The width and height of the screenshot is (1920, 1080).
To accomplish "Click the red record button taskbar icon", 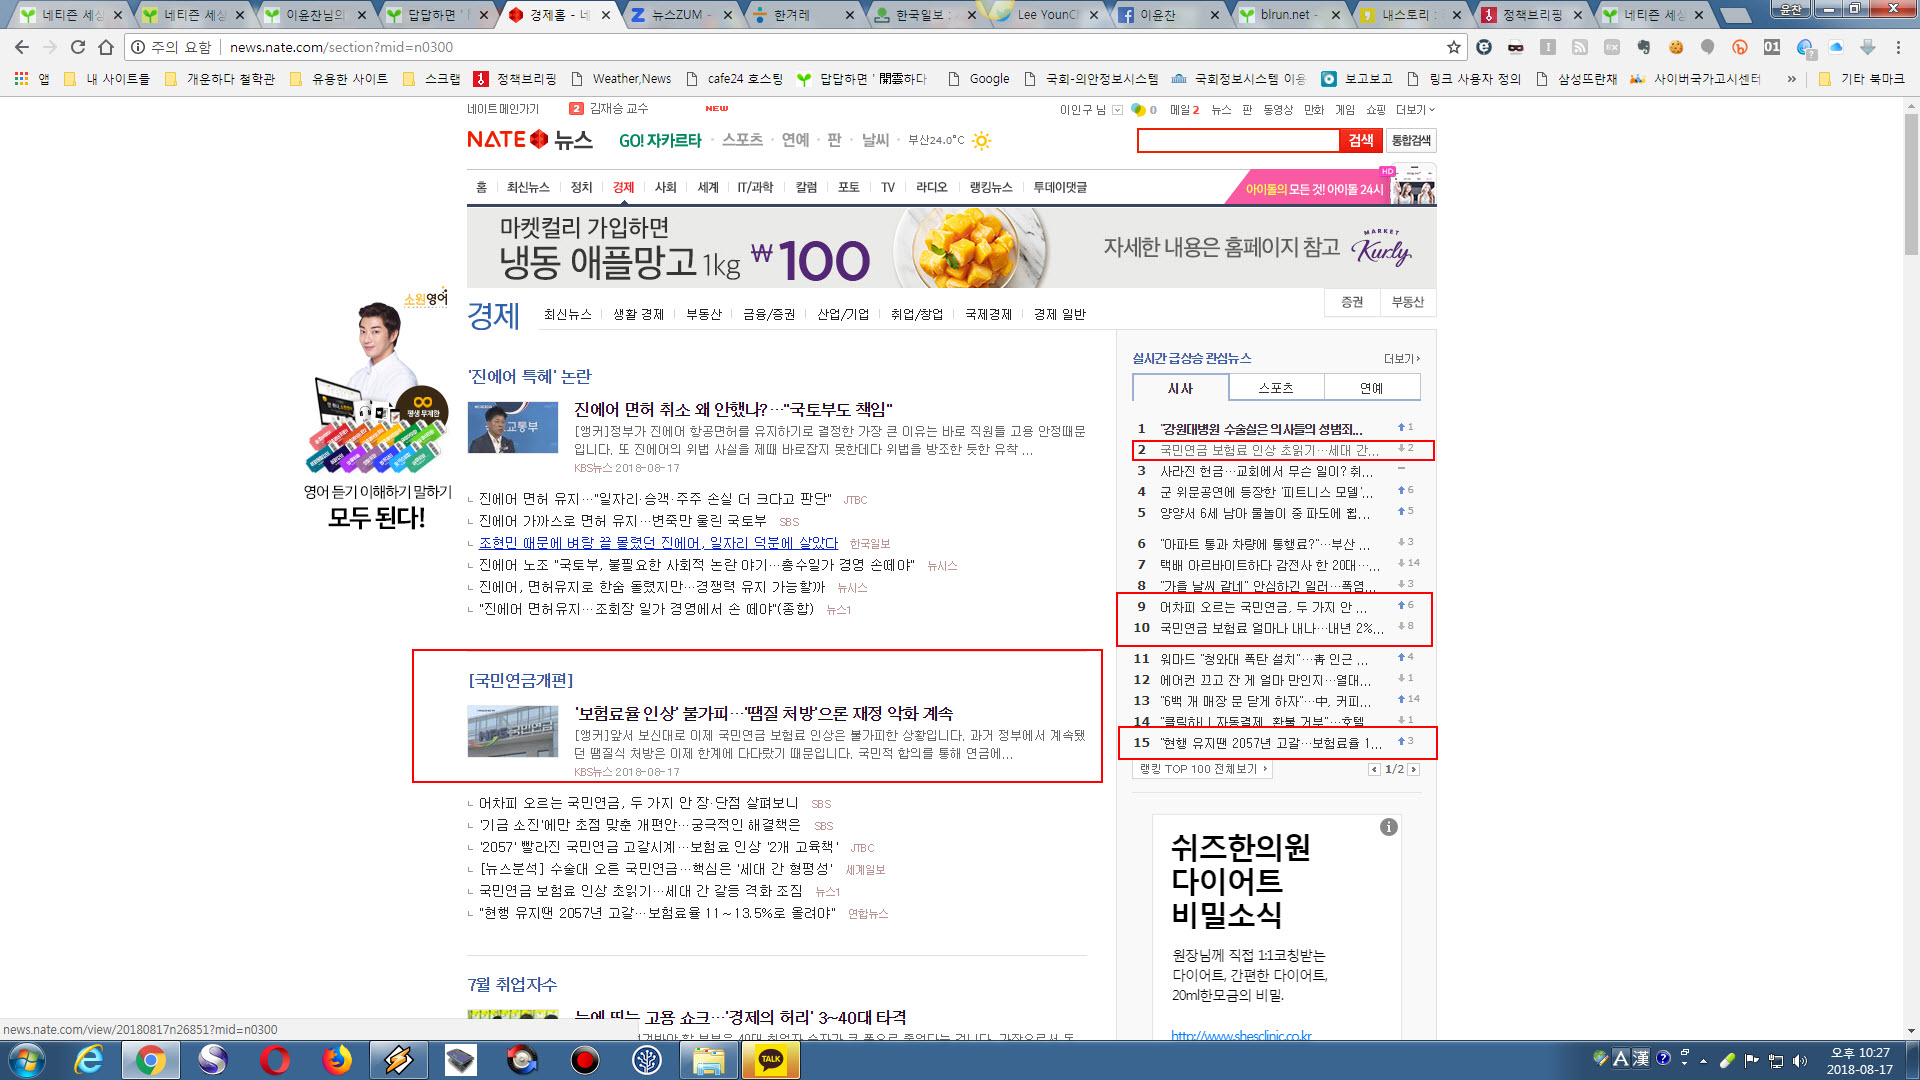I will point(585,1060).
